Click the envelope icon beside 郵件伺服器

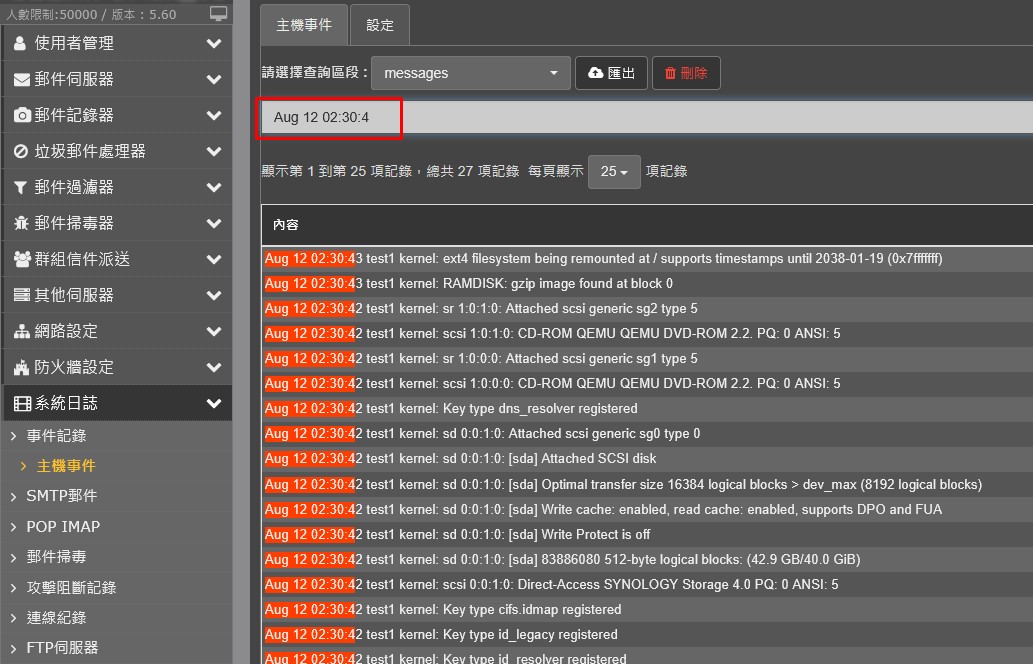coord(22,80)
